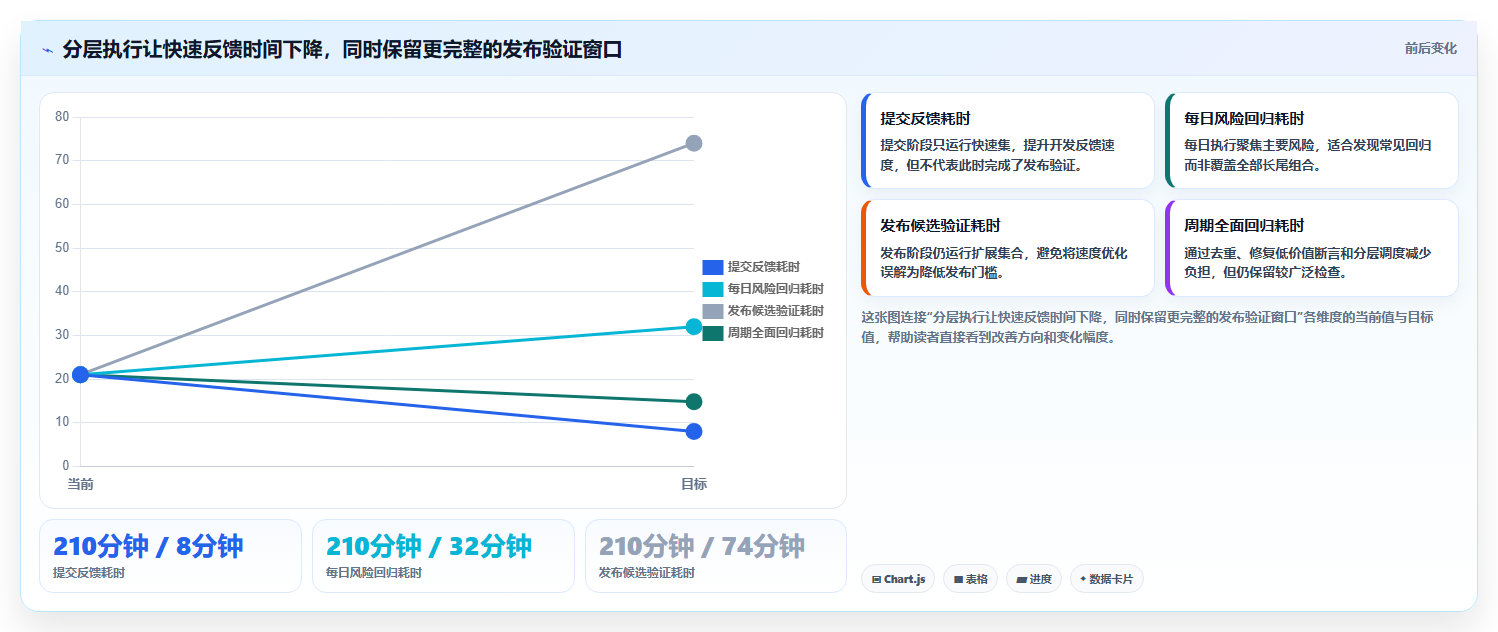Click the Chart.js tag chip

(898, 579)
